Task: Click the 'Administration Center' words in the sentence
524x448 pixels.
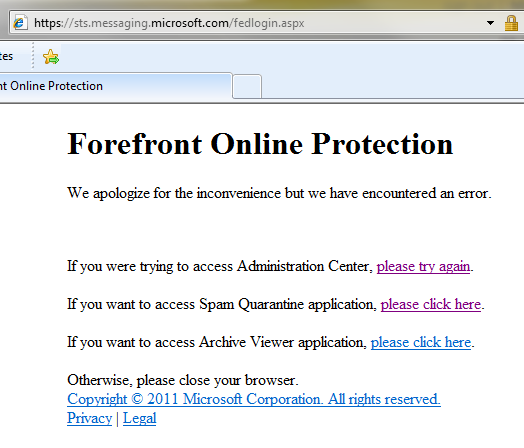Action: 303,266
